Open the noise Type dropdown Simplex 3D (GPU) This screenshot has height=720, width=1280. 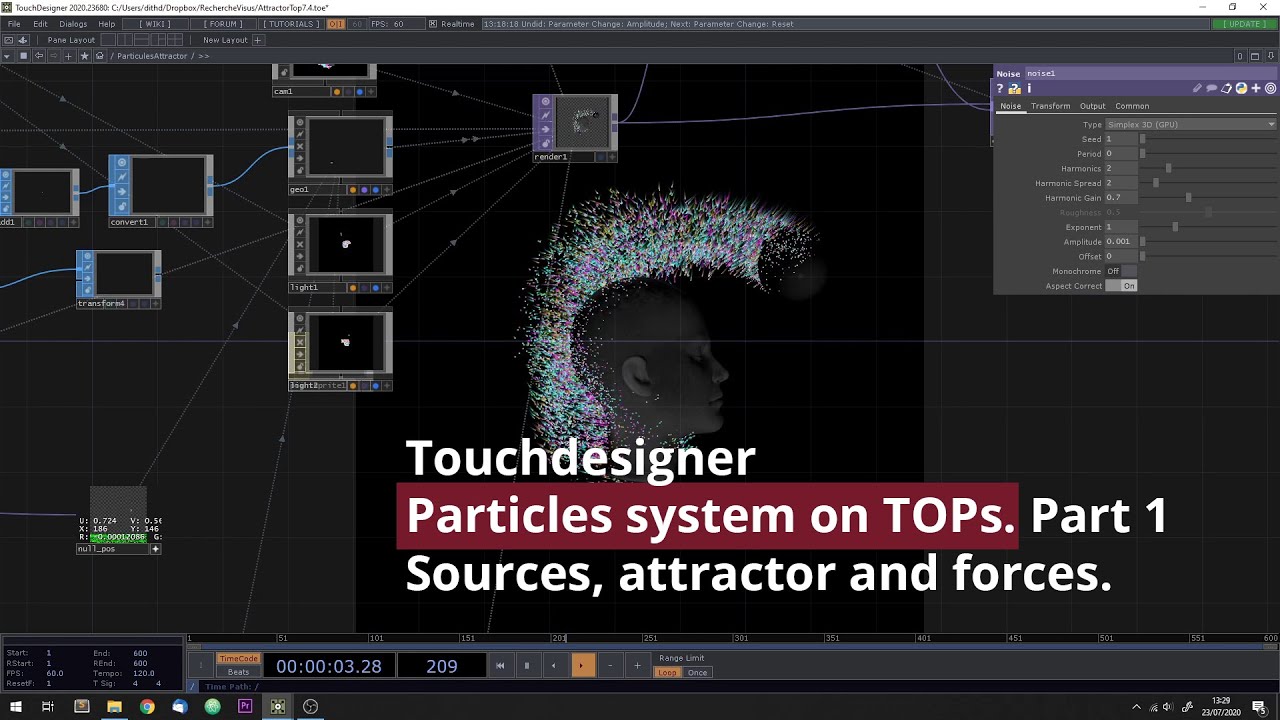1190,125
